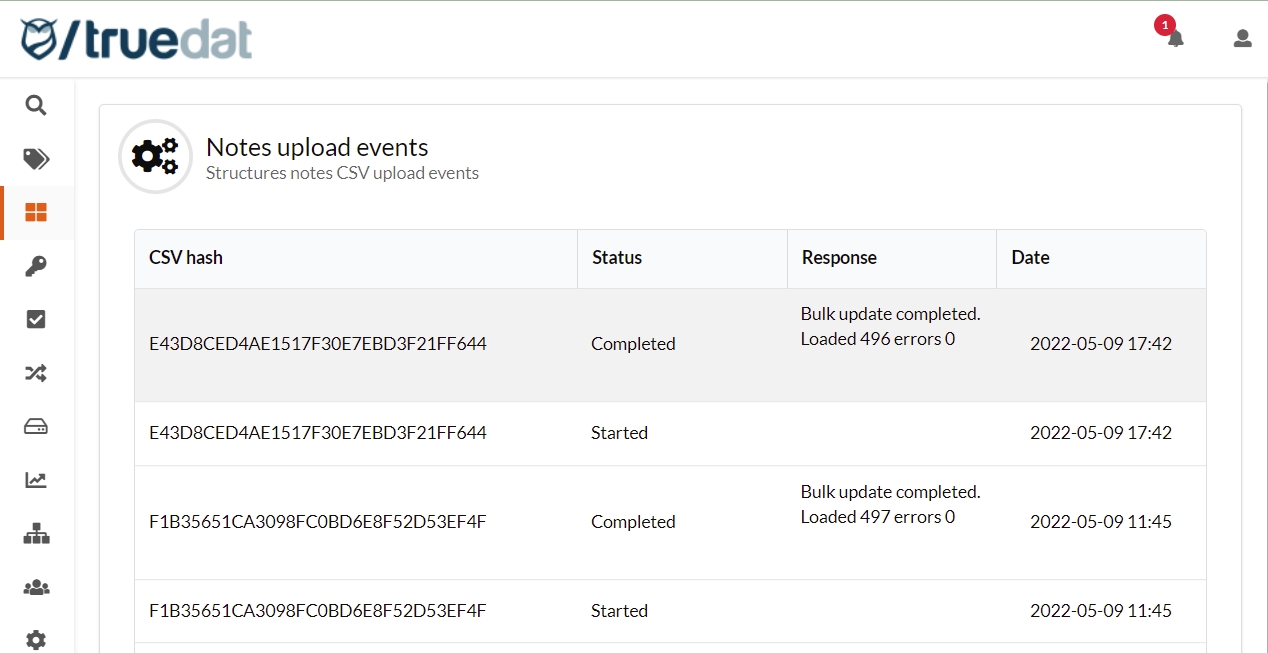1268x653 pixels.
Task: Click the shuffle arrows sidebar icon
Action: [36, 373]
